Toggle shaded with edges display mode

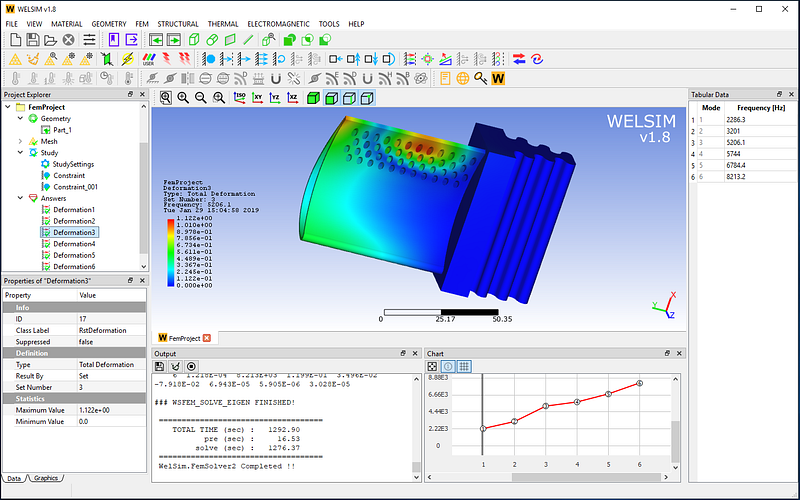click(x=332, y=98)
